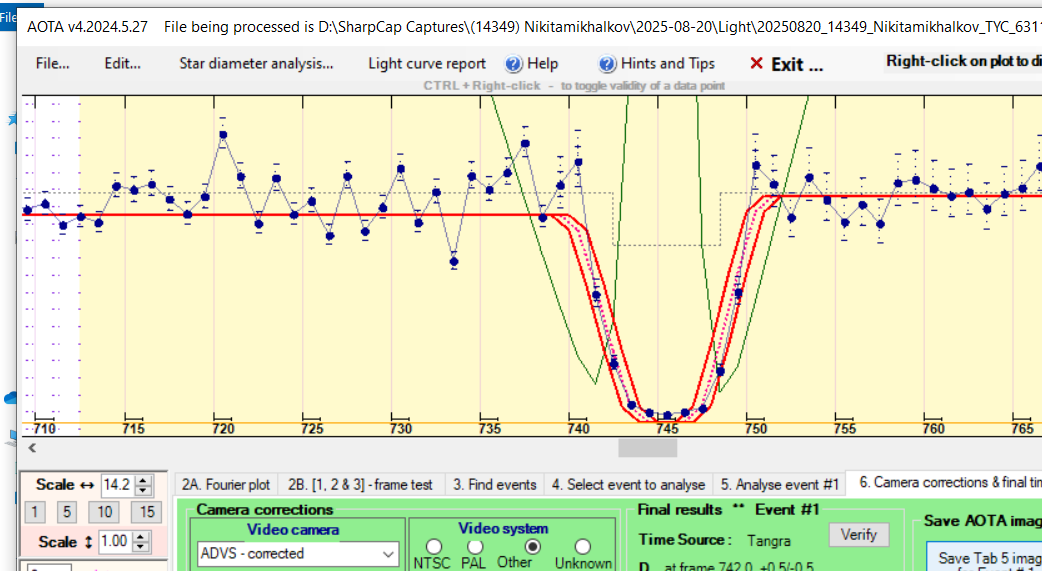Open the File menu

(x=52, y=64)
